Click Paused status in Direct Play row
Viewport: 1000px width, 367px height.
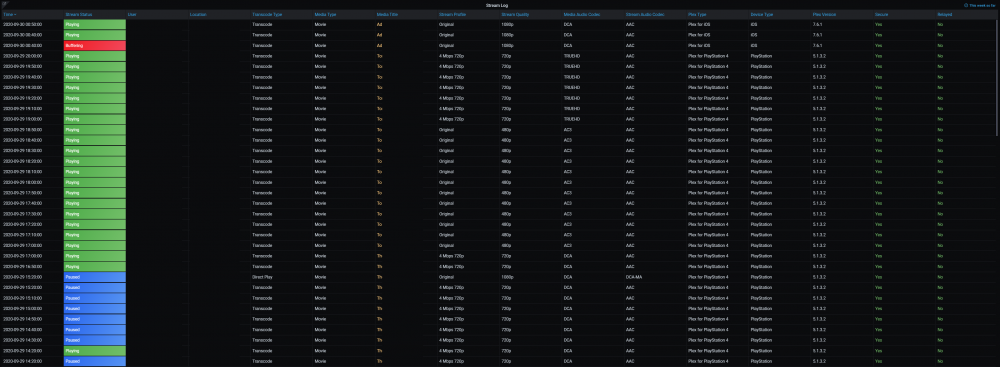click(x=94, y=277)
